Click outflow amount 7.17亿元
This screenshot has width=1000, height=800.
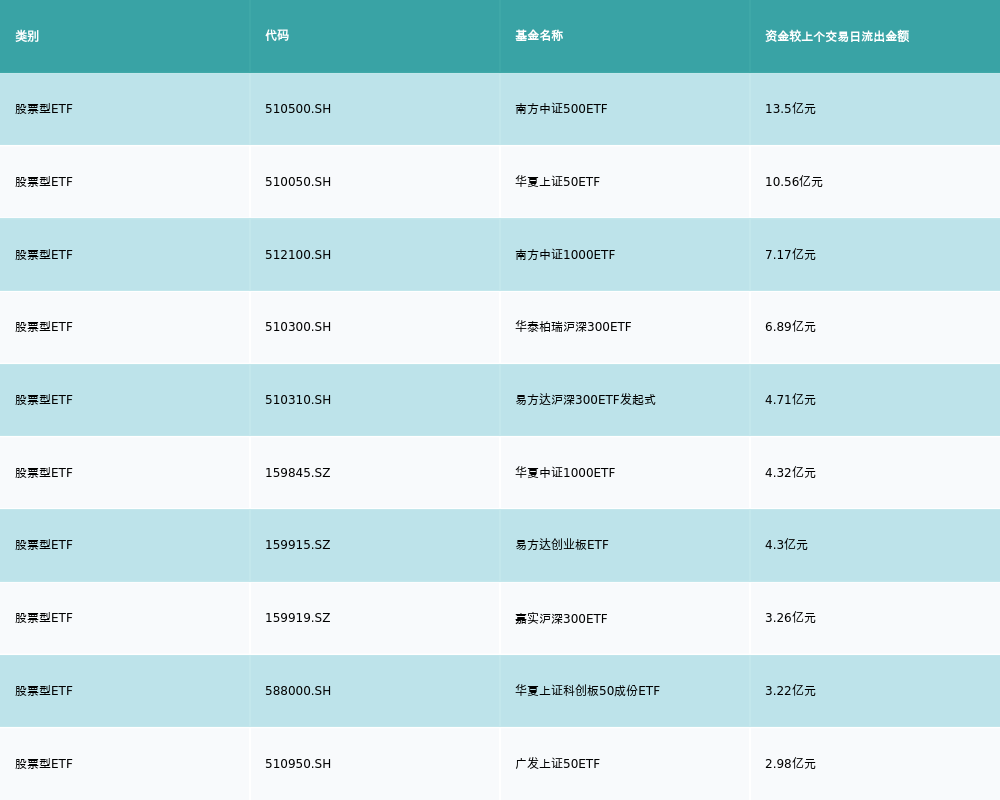[x=790, y=255]
